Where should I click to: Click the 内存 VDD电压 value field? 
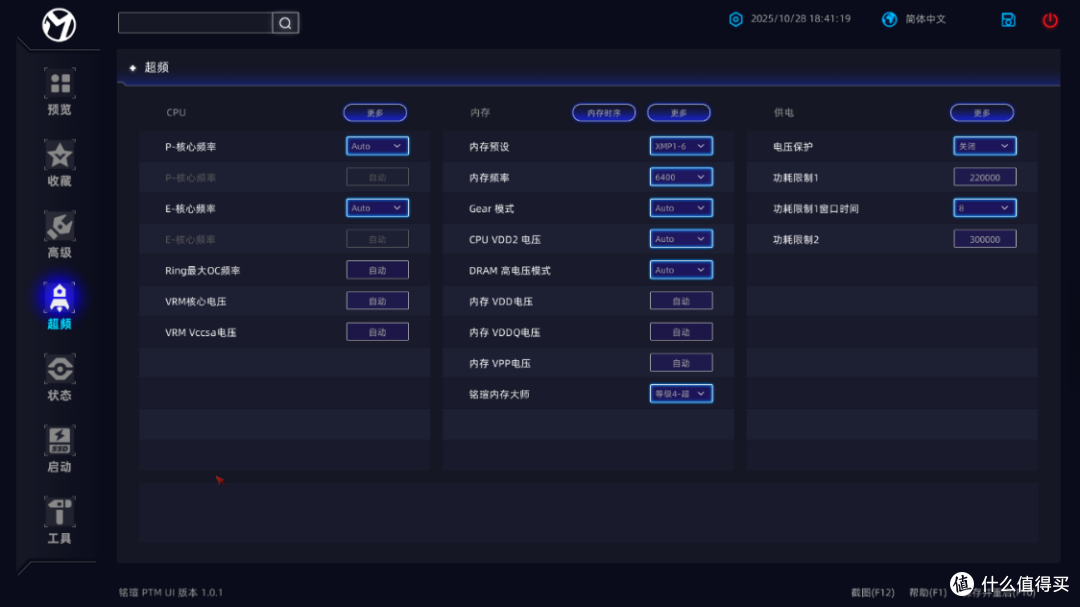tap(681, 301)
